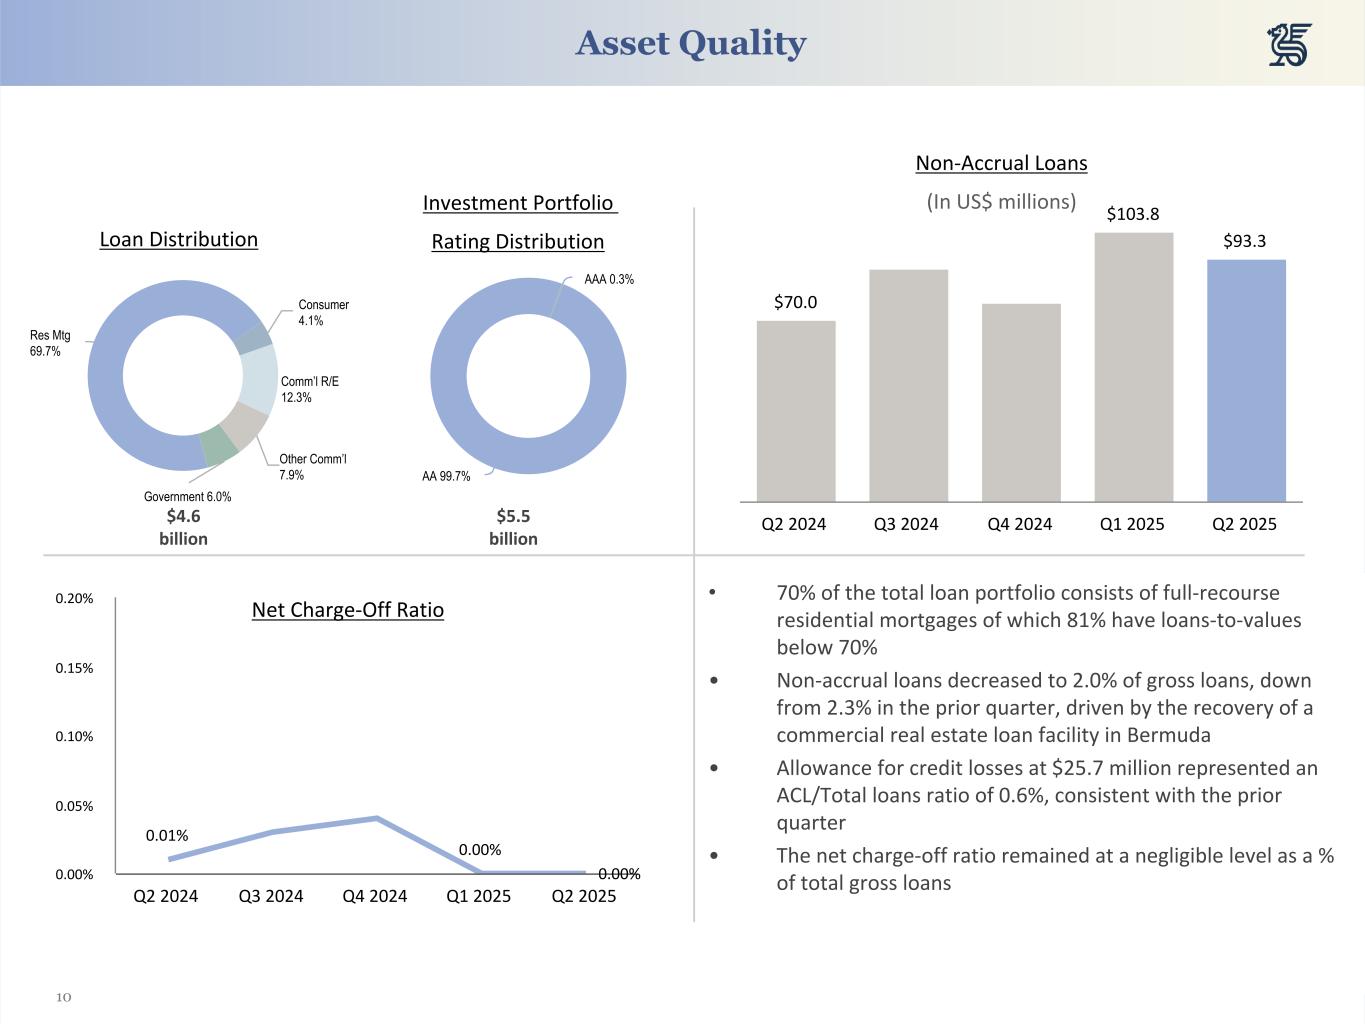Select the Q2 2025 blue bar
This screenshot has height=1024, width=1365.
click(1245, 380)
